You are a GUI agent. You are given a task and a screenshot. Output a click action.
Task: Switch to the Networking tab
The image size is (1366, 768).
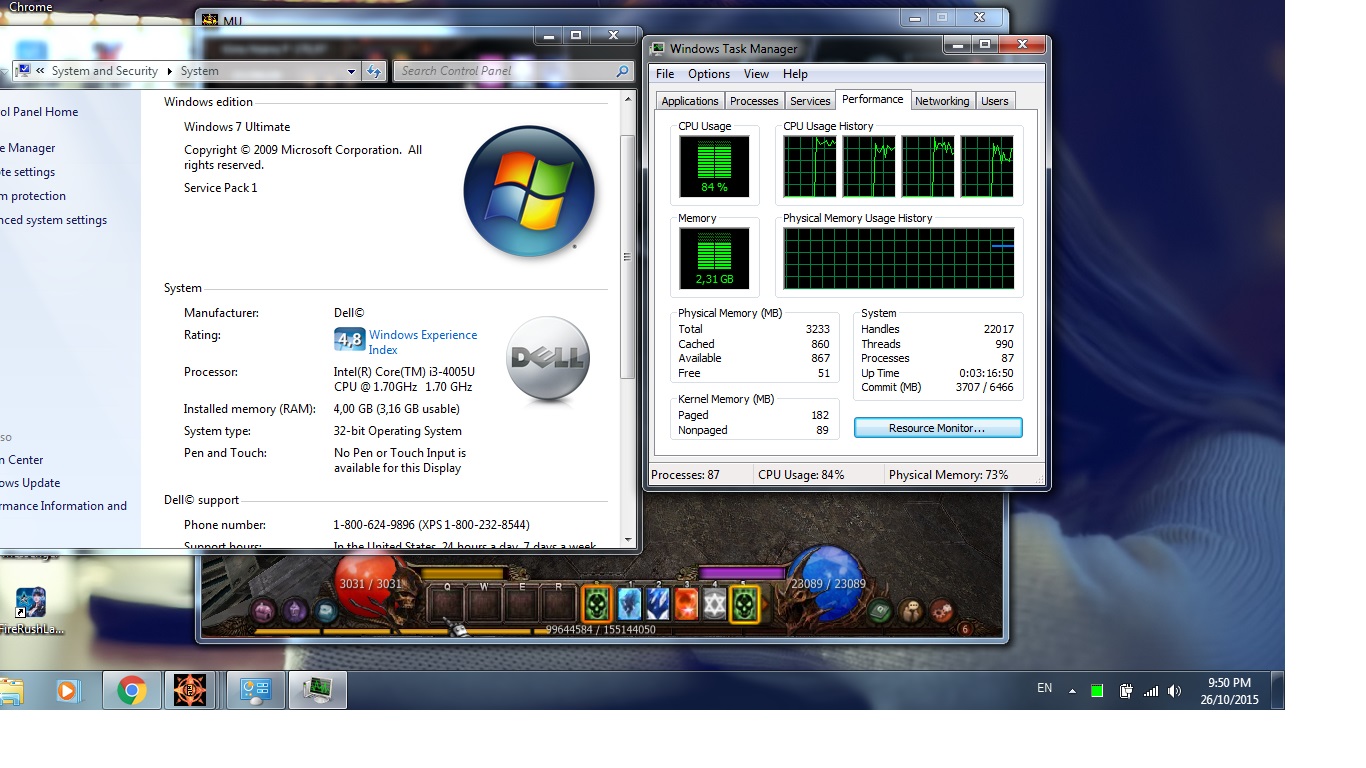(x=942, y=101)
